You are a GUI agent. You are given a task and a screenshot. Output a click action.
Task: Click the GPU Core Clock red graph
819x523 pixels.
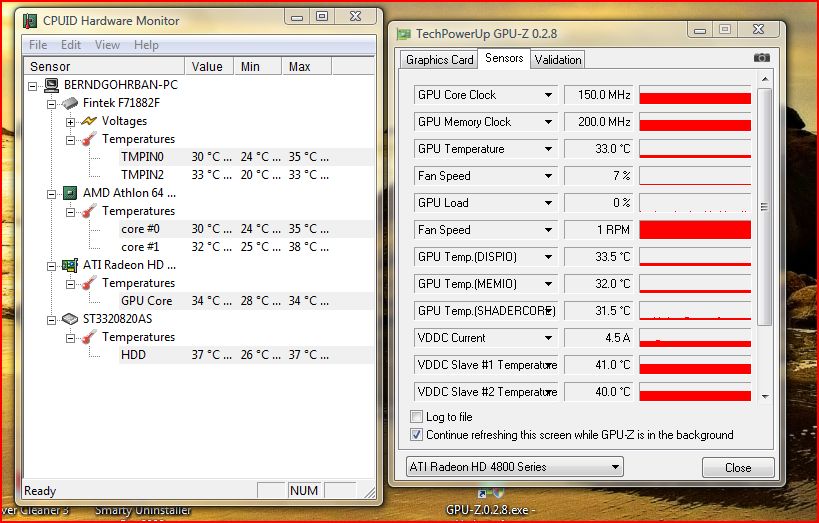(695, 95)
